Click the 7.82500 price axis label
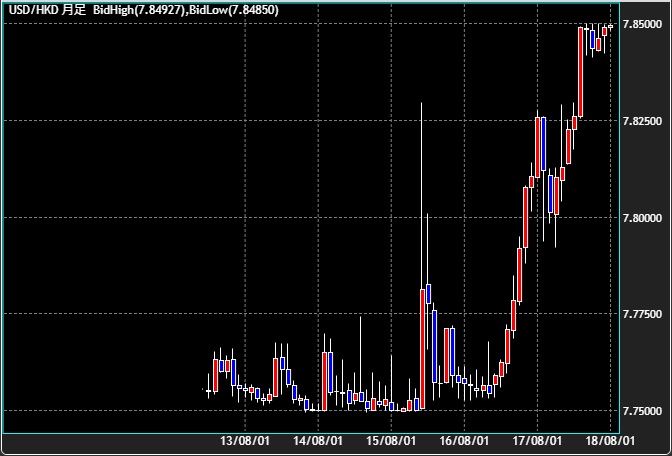 642,121
